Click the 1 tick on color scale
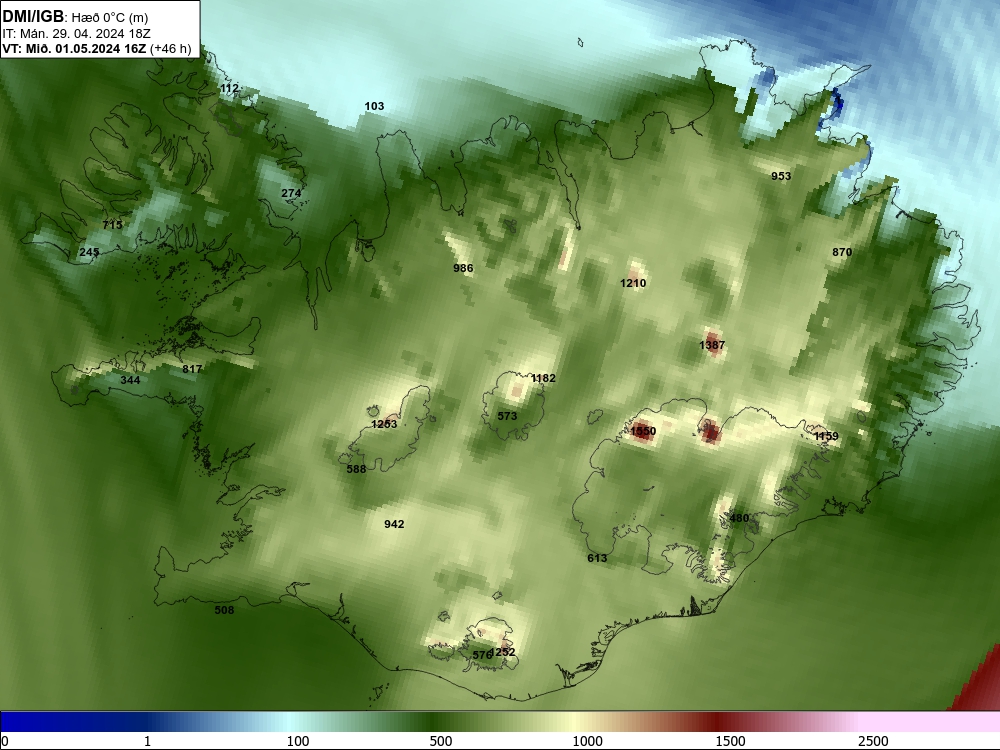This screenshot has height=750, width=1000. (147, 741)
